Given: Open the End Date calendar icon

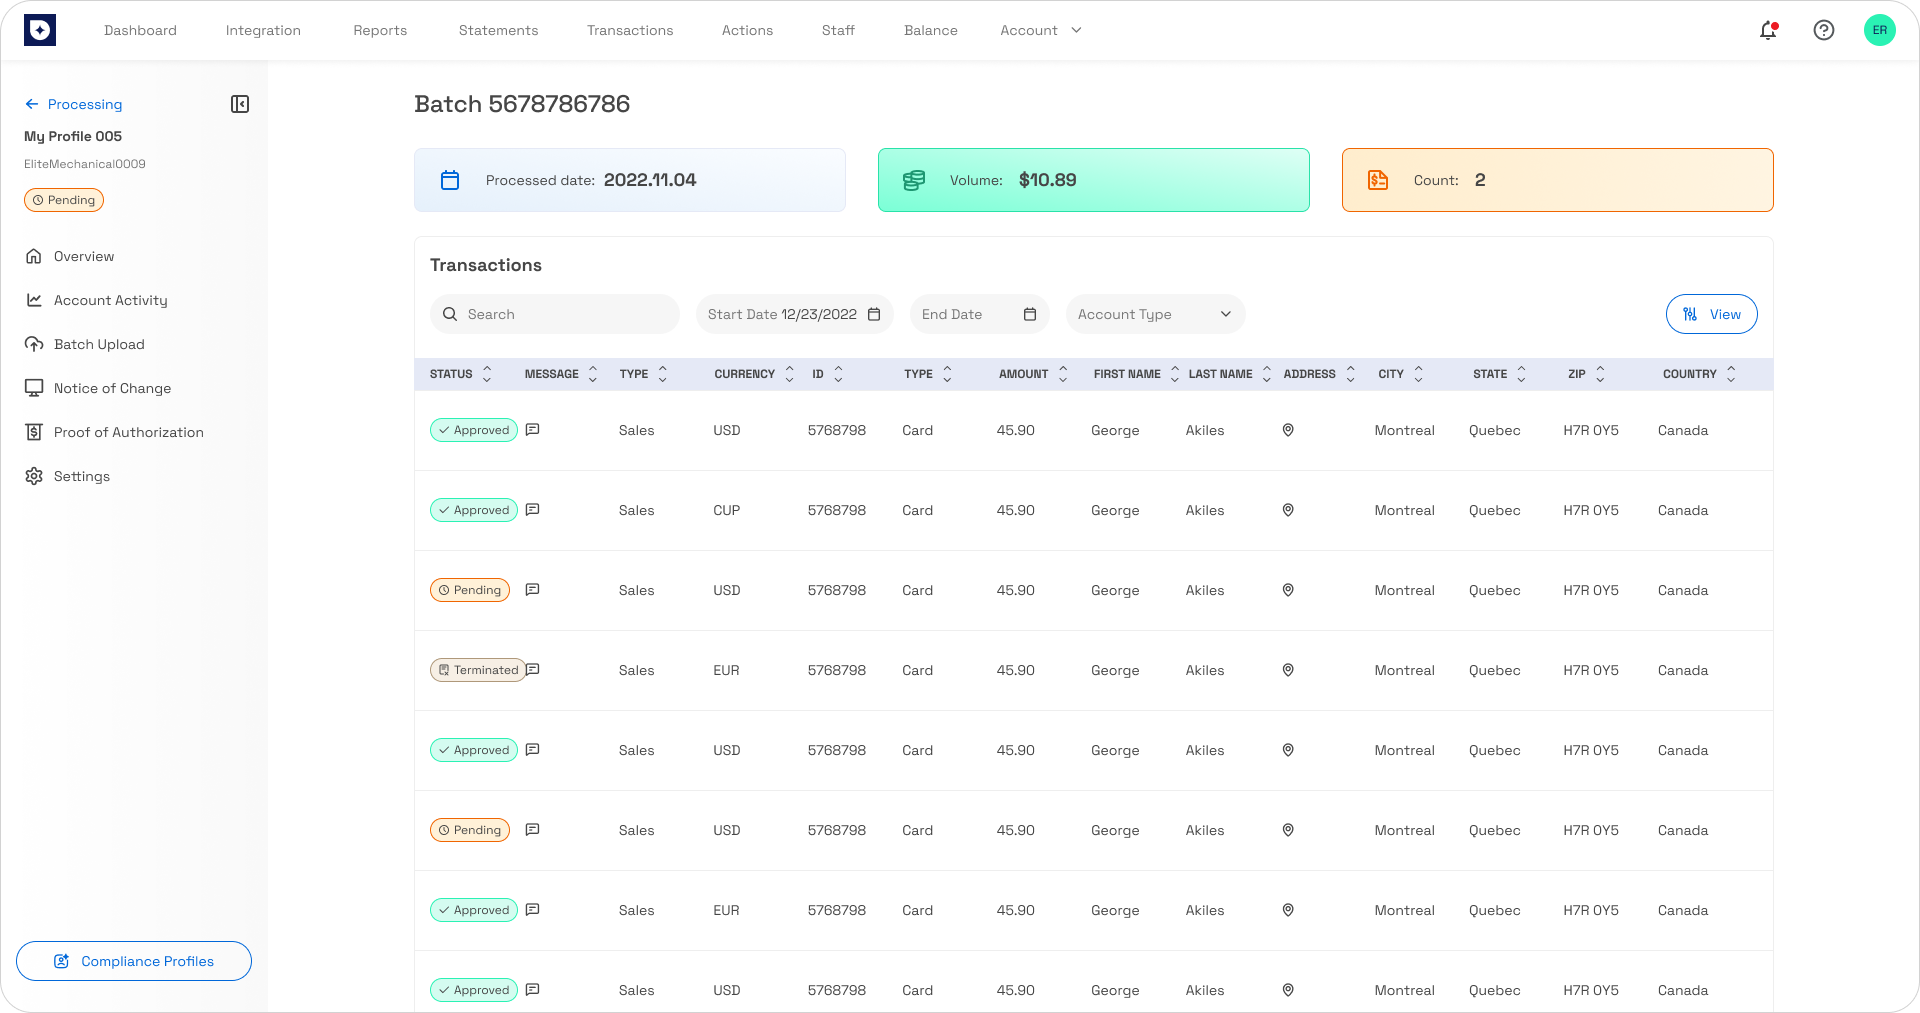Looking at the screenshot, I should tap(1030, 314).
